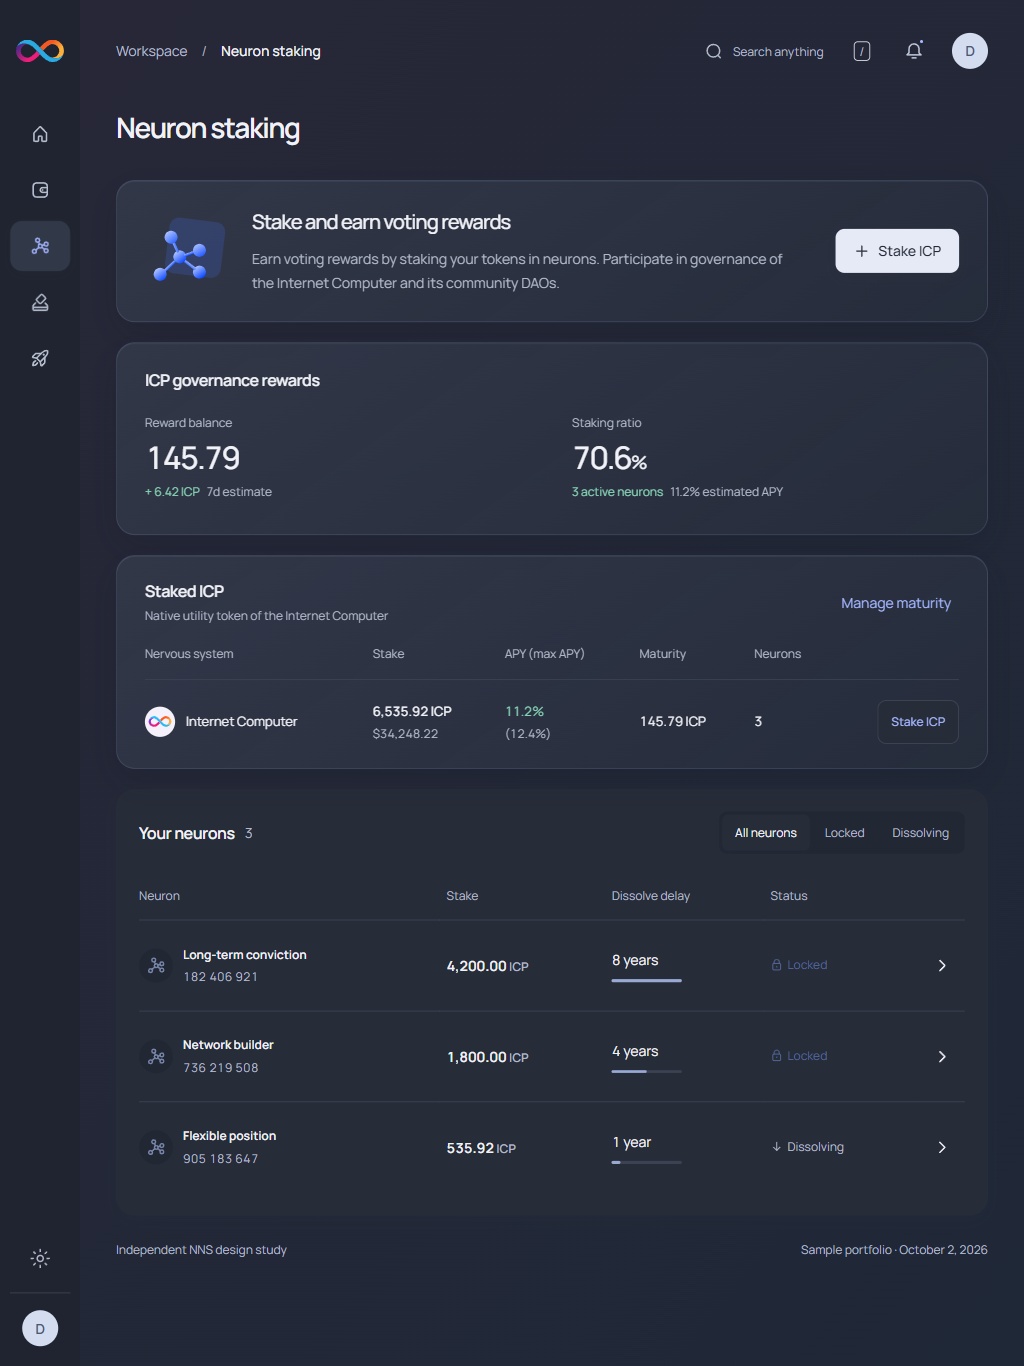Image resolution: width=1024 pixels, height=1366 pixels.
Task: Click the 8 years dissolve delay bar
Action: tap(646, 981)
